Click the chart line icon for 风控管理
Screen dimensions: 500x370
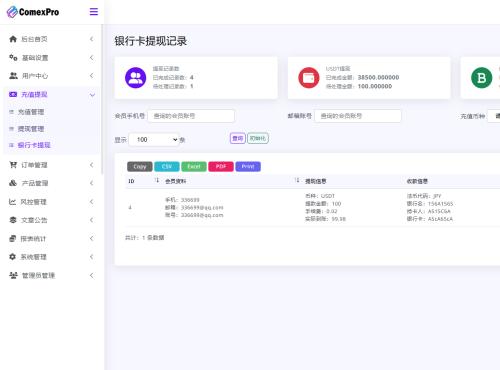(13, 202)
